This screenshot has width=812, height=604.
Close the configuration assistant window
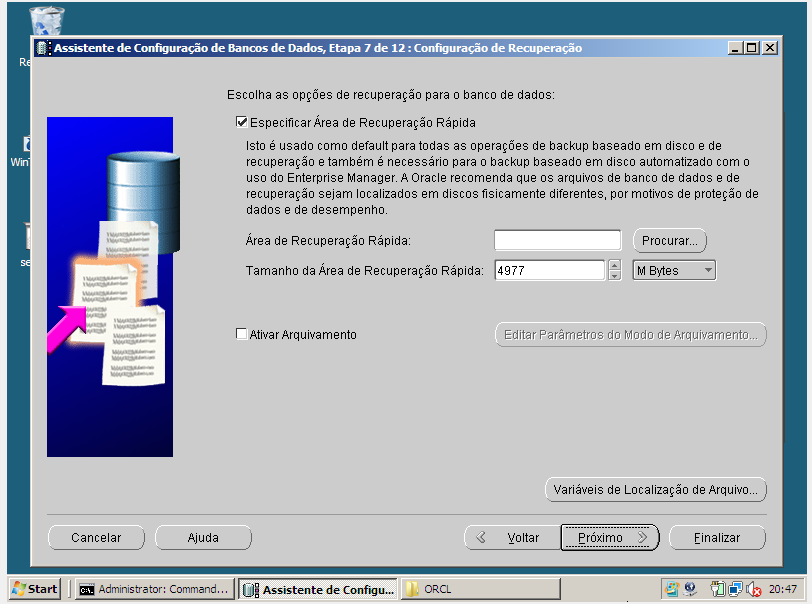[x=770, y=48]
